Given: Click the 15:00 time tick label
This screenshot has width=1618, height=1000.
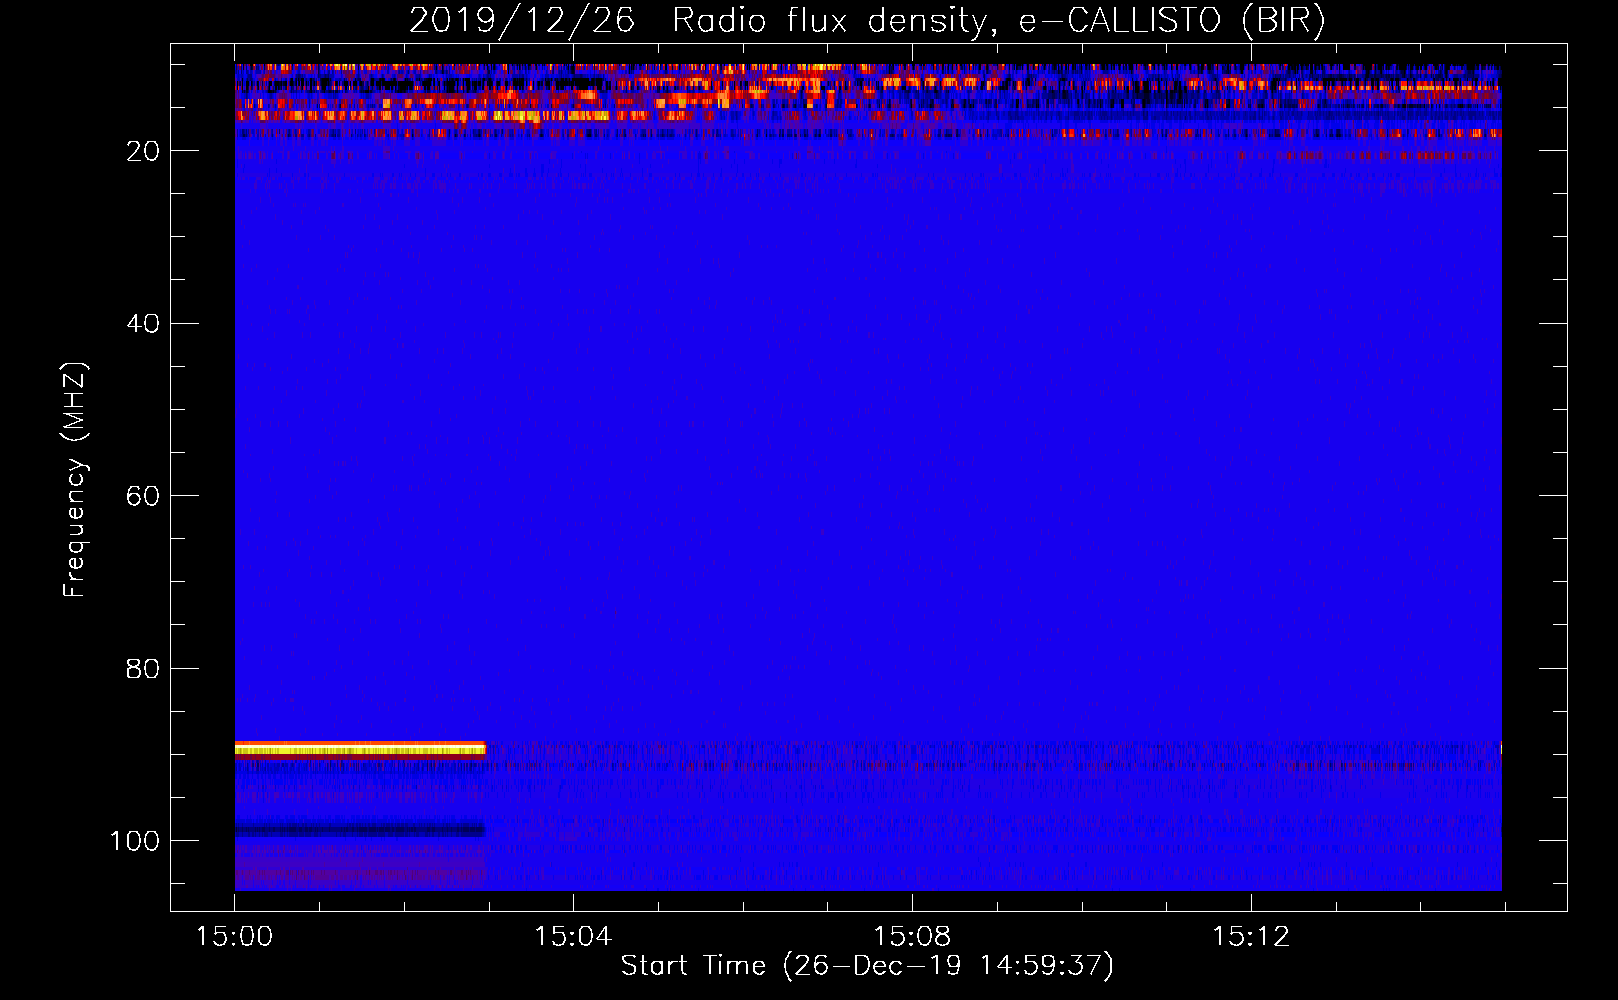Looking at the screenshot, I should point(234,937).
